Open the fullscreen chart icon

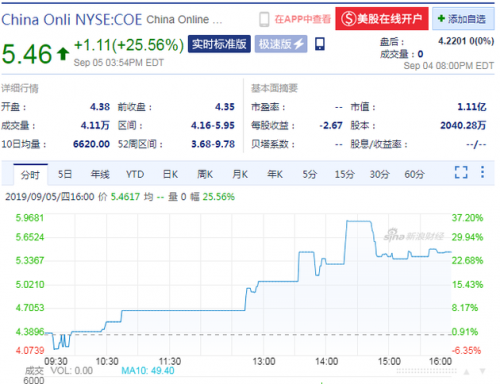461,172
